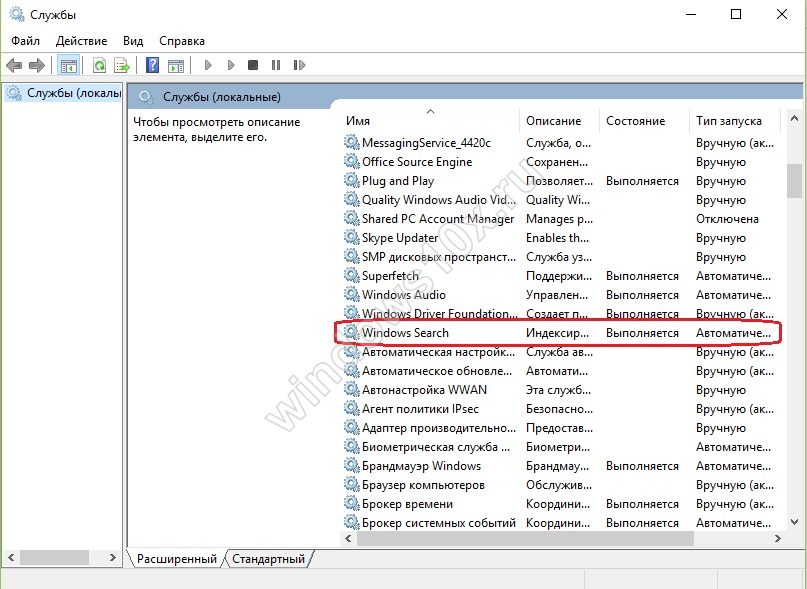807x589 pixels.
Task: Open the Справка menu
Action: click(181, 41)
